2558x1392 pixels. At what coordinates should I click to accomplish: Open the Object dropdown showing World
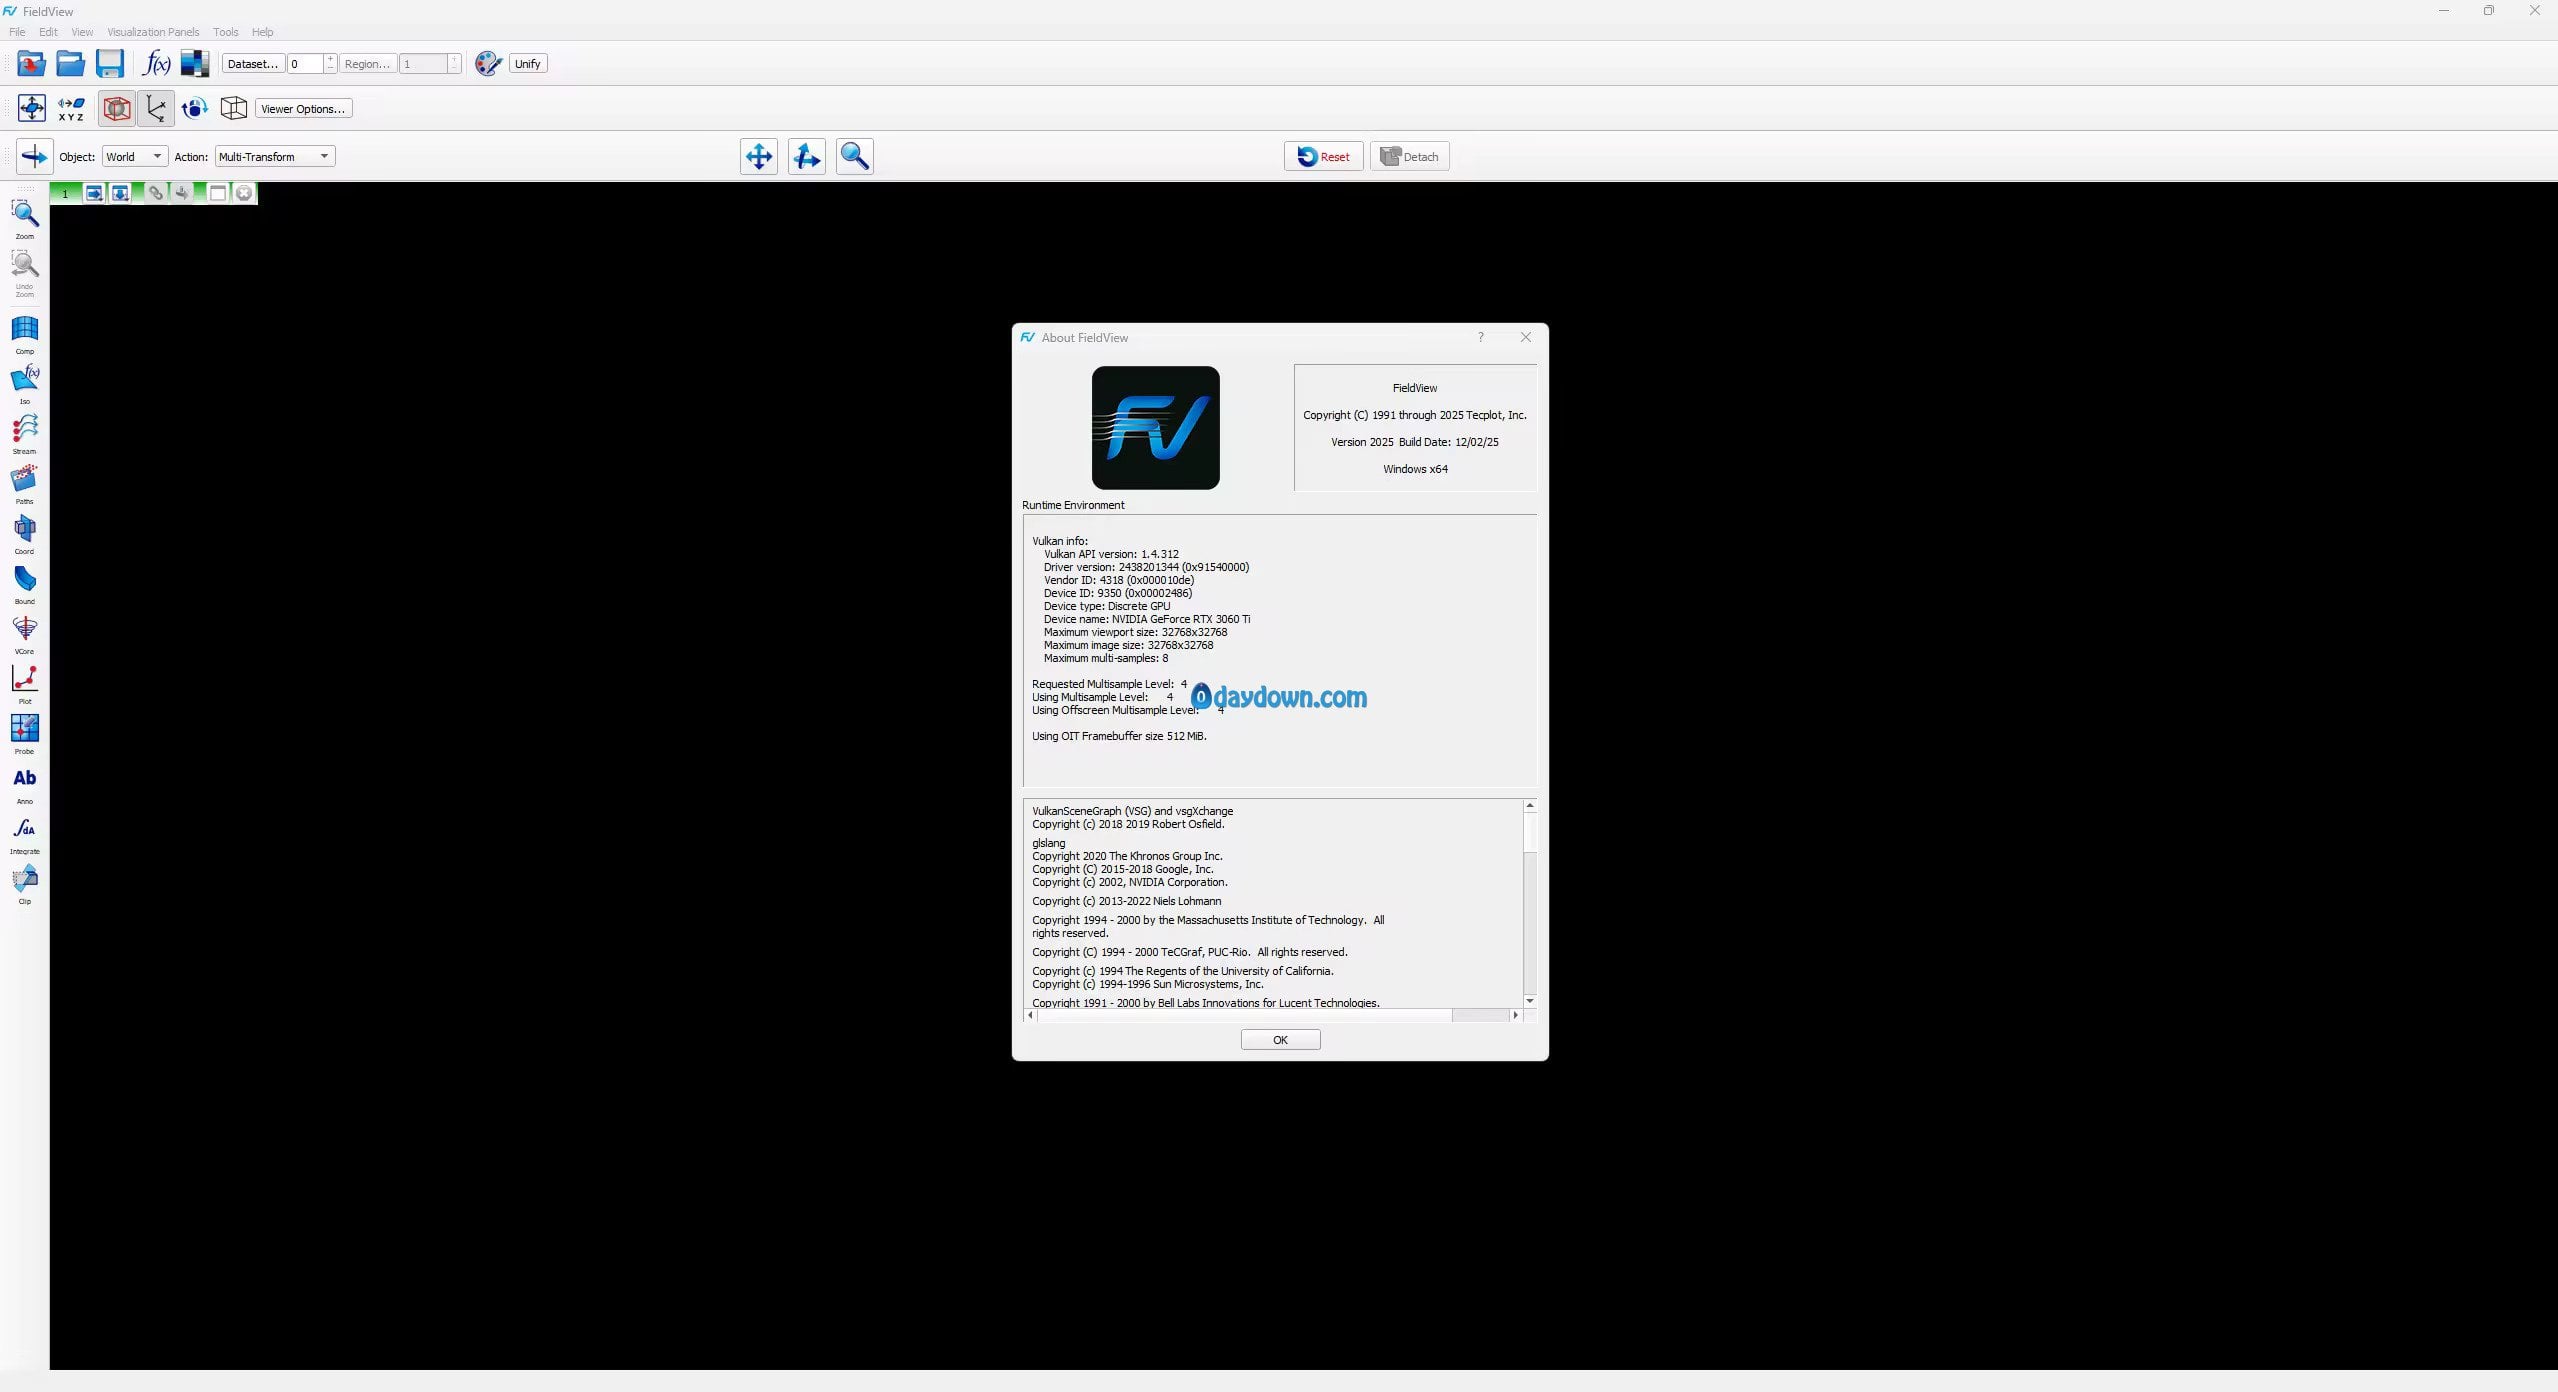coord(135,157)
